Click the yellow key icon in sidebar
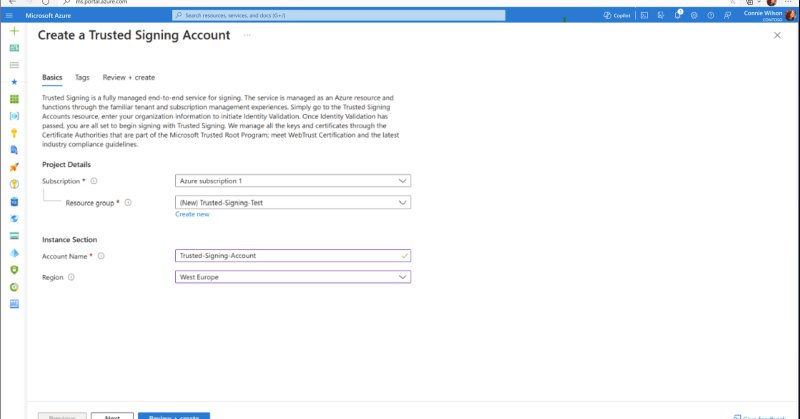Screen dimensions: 800x419 [14, 133]
